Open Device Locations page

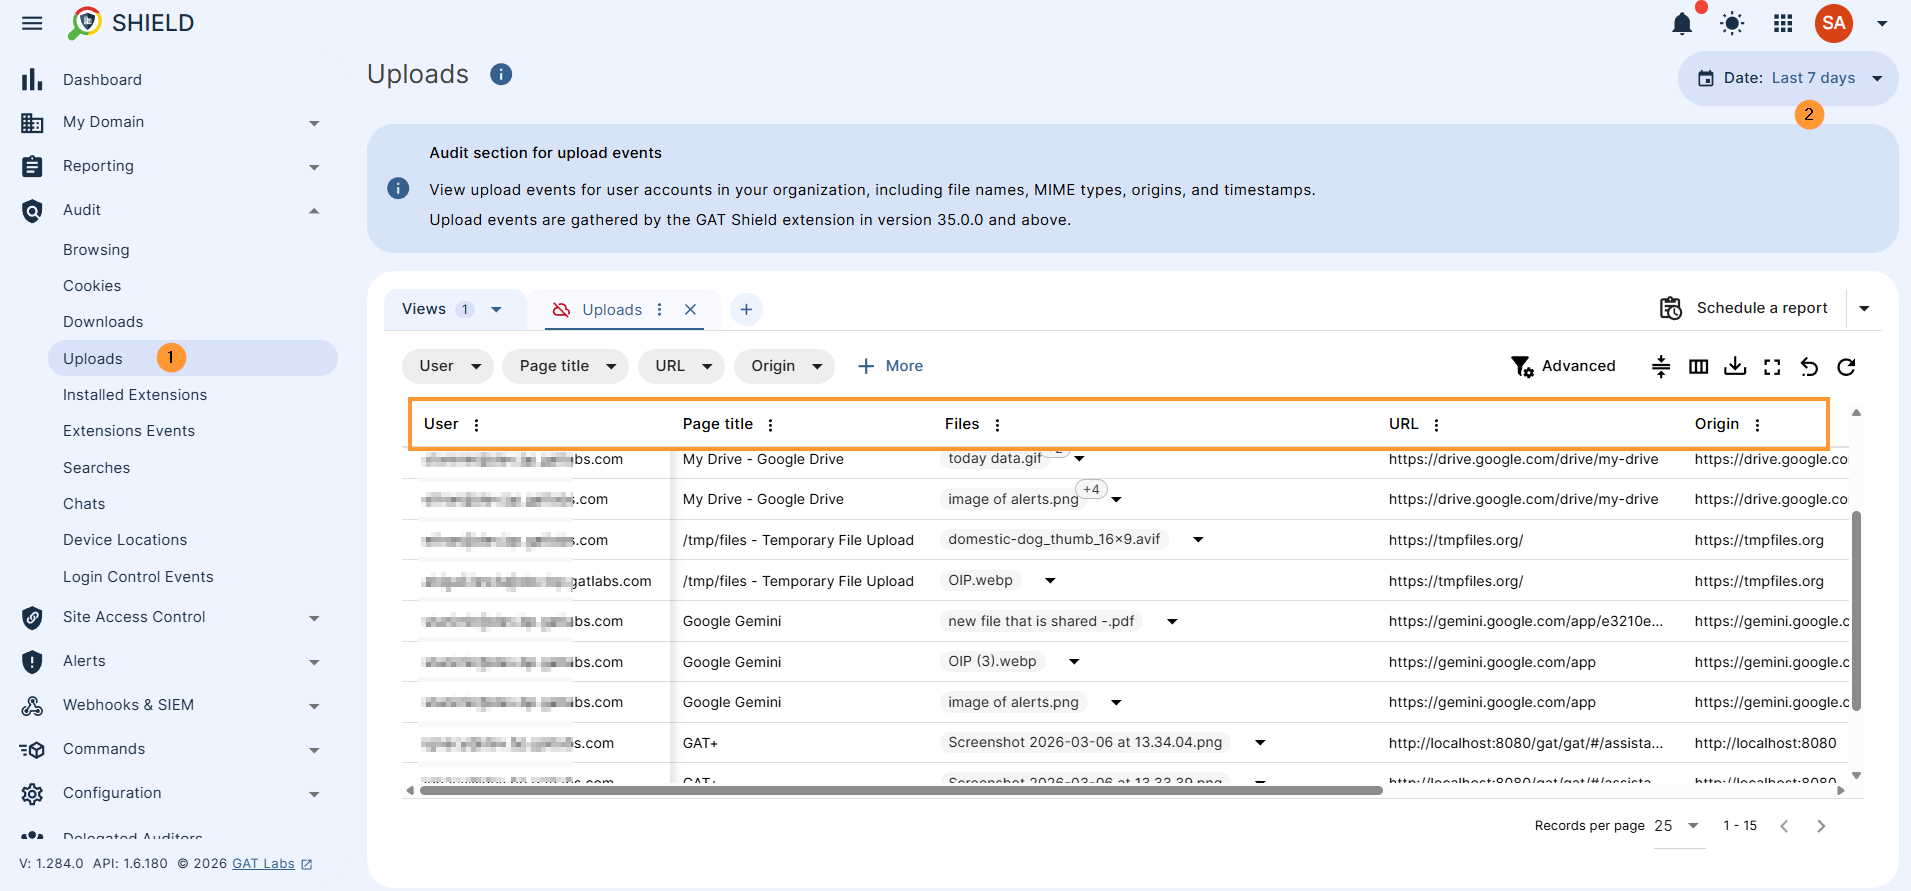click(x=125, y=540)
